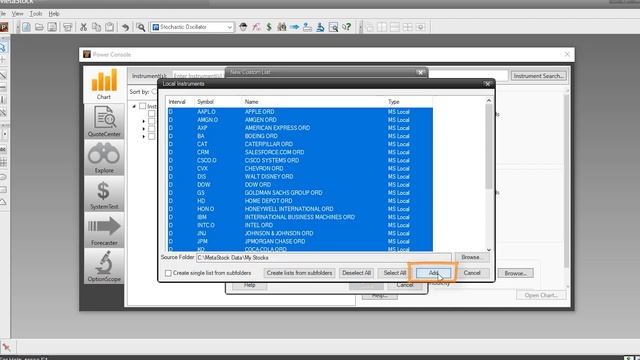Open the Chart section in Power Console

(x=104, y=84)
